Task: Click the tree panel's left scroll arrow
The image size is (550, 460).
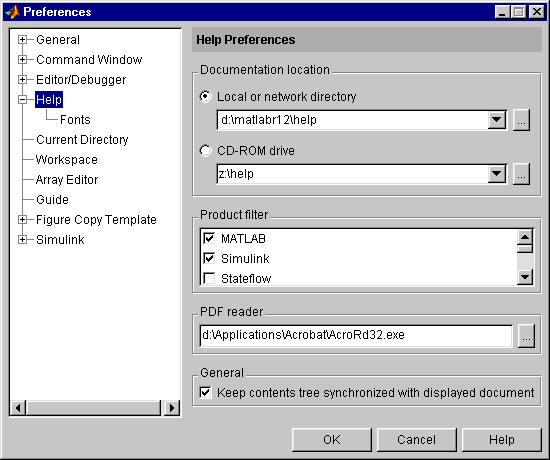Action: coord(18,408)
